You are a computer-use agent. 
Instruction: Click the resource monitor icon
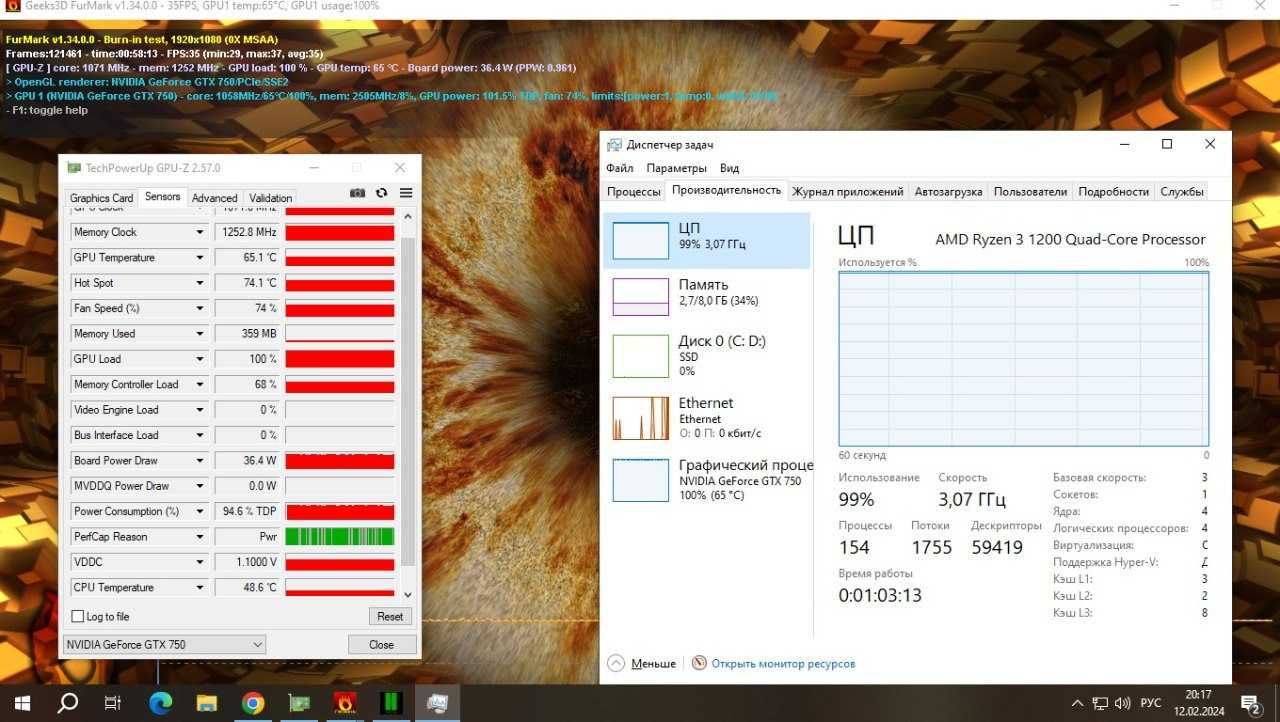699,663
